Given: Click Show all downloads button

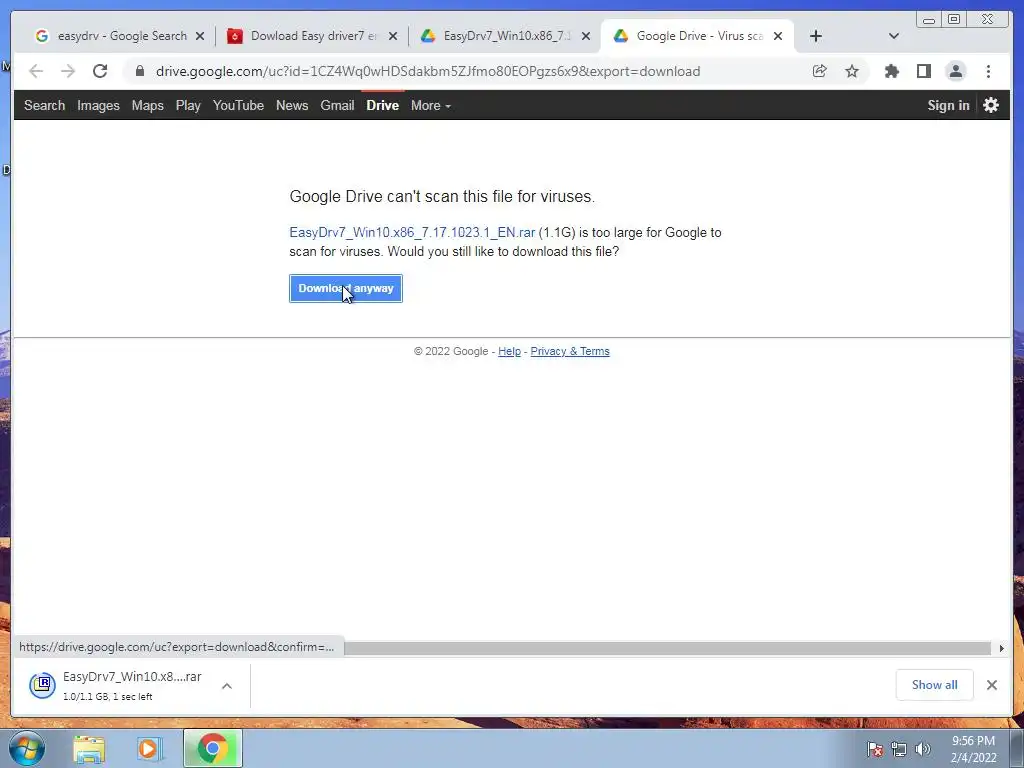Looking at the screenshot, I should coord(935,684).
